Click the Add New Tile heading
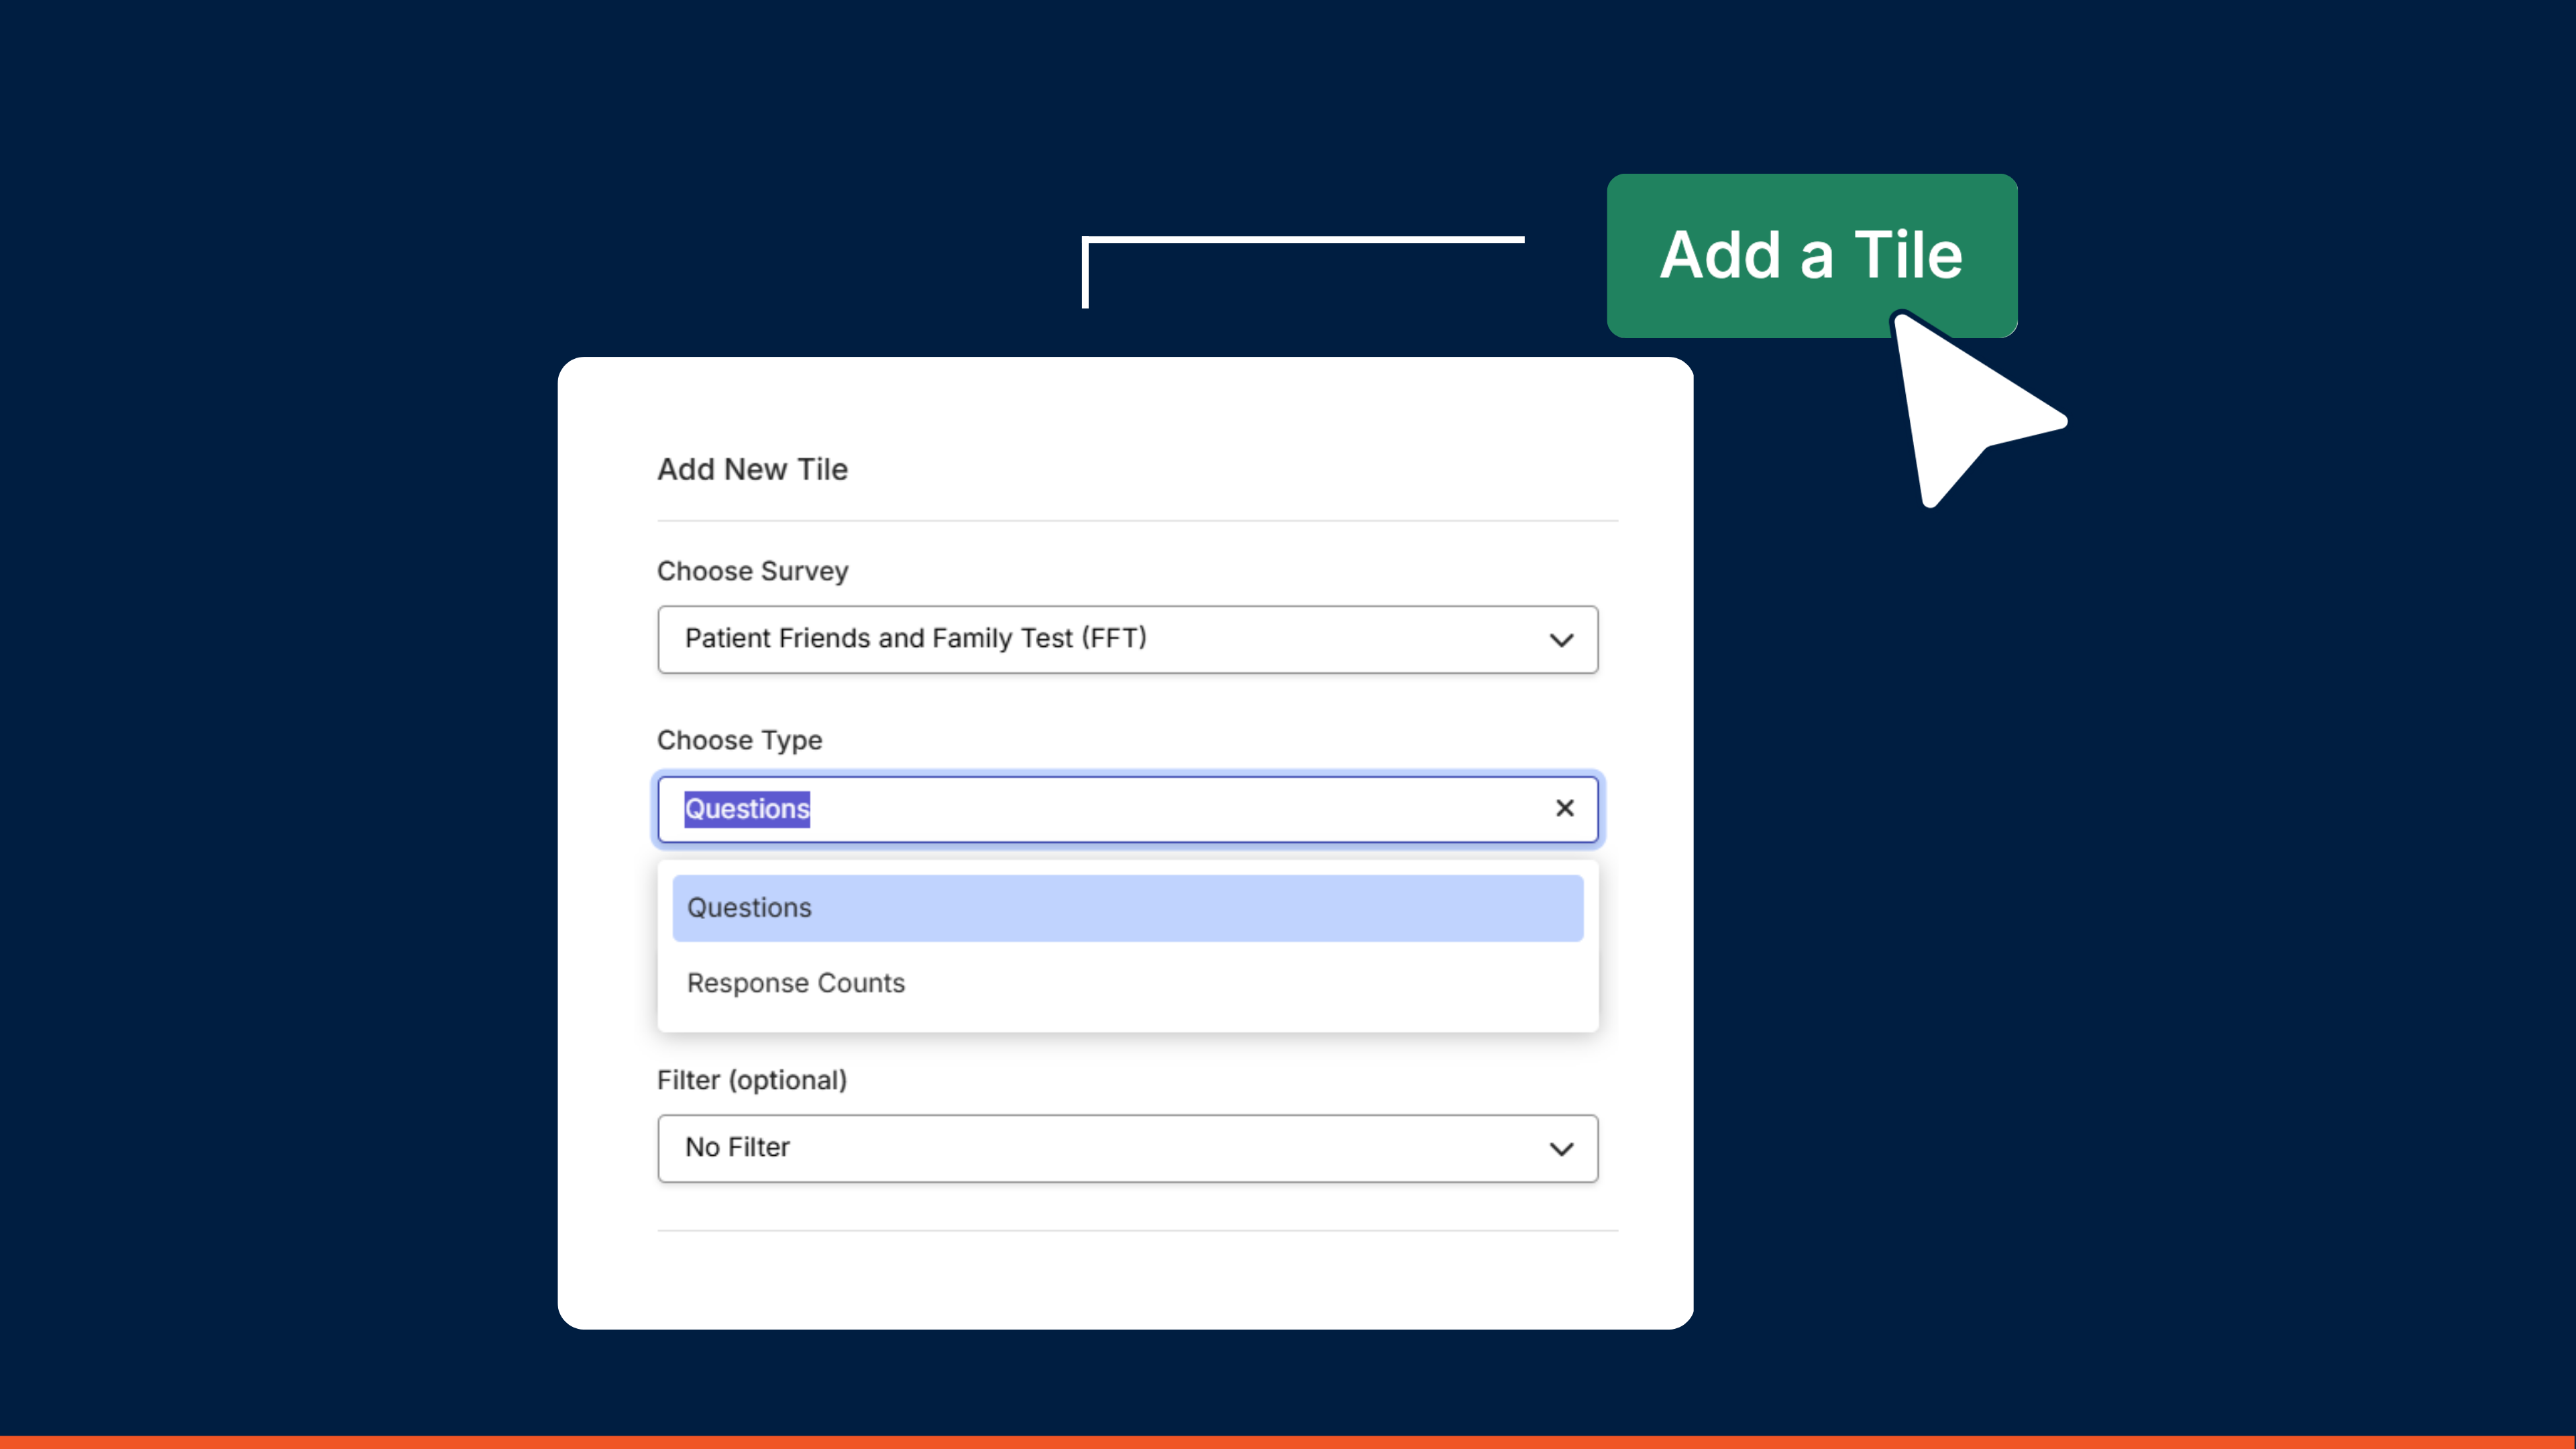Screen dimensions: 2576x1449 point(752,469)
